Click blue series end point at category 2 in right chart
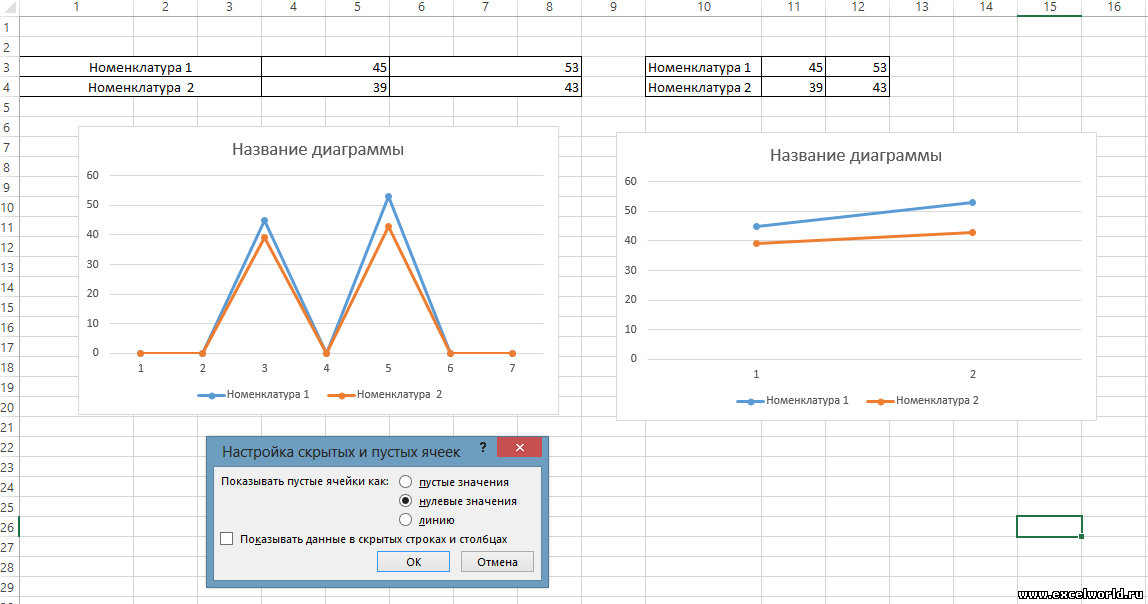Image resolution: width=1148 pixels, height=604 pixels. point(972,203)
